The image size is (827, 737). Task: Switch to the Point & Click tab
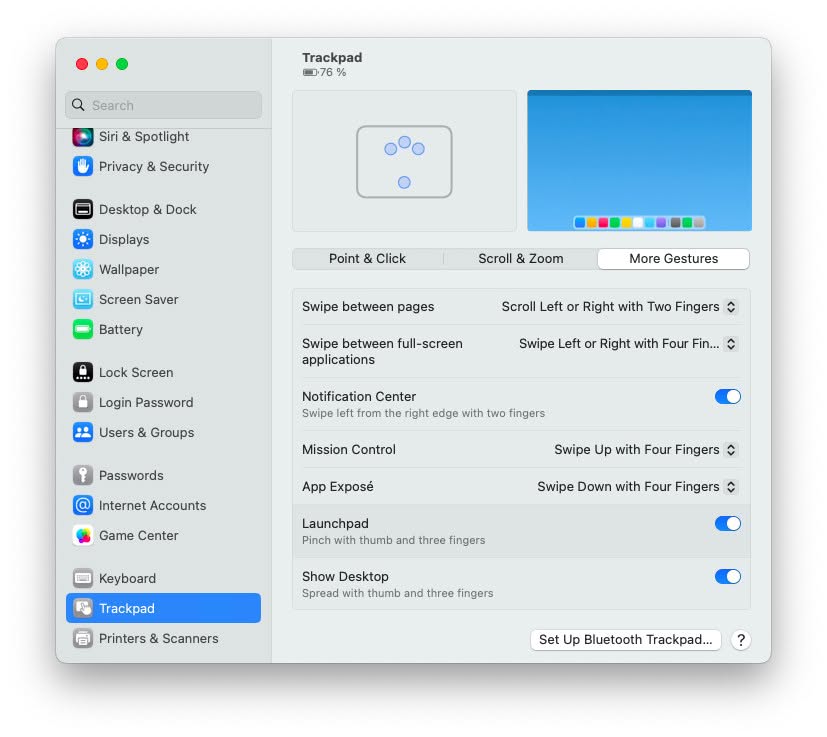[368, 259]
